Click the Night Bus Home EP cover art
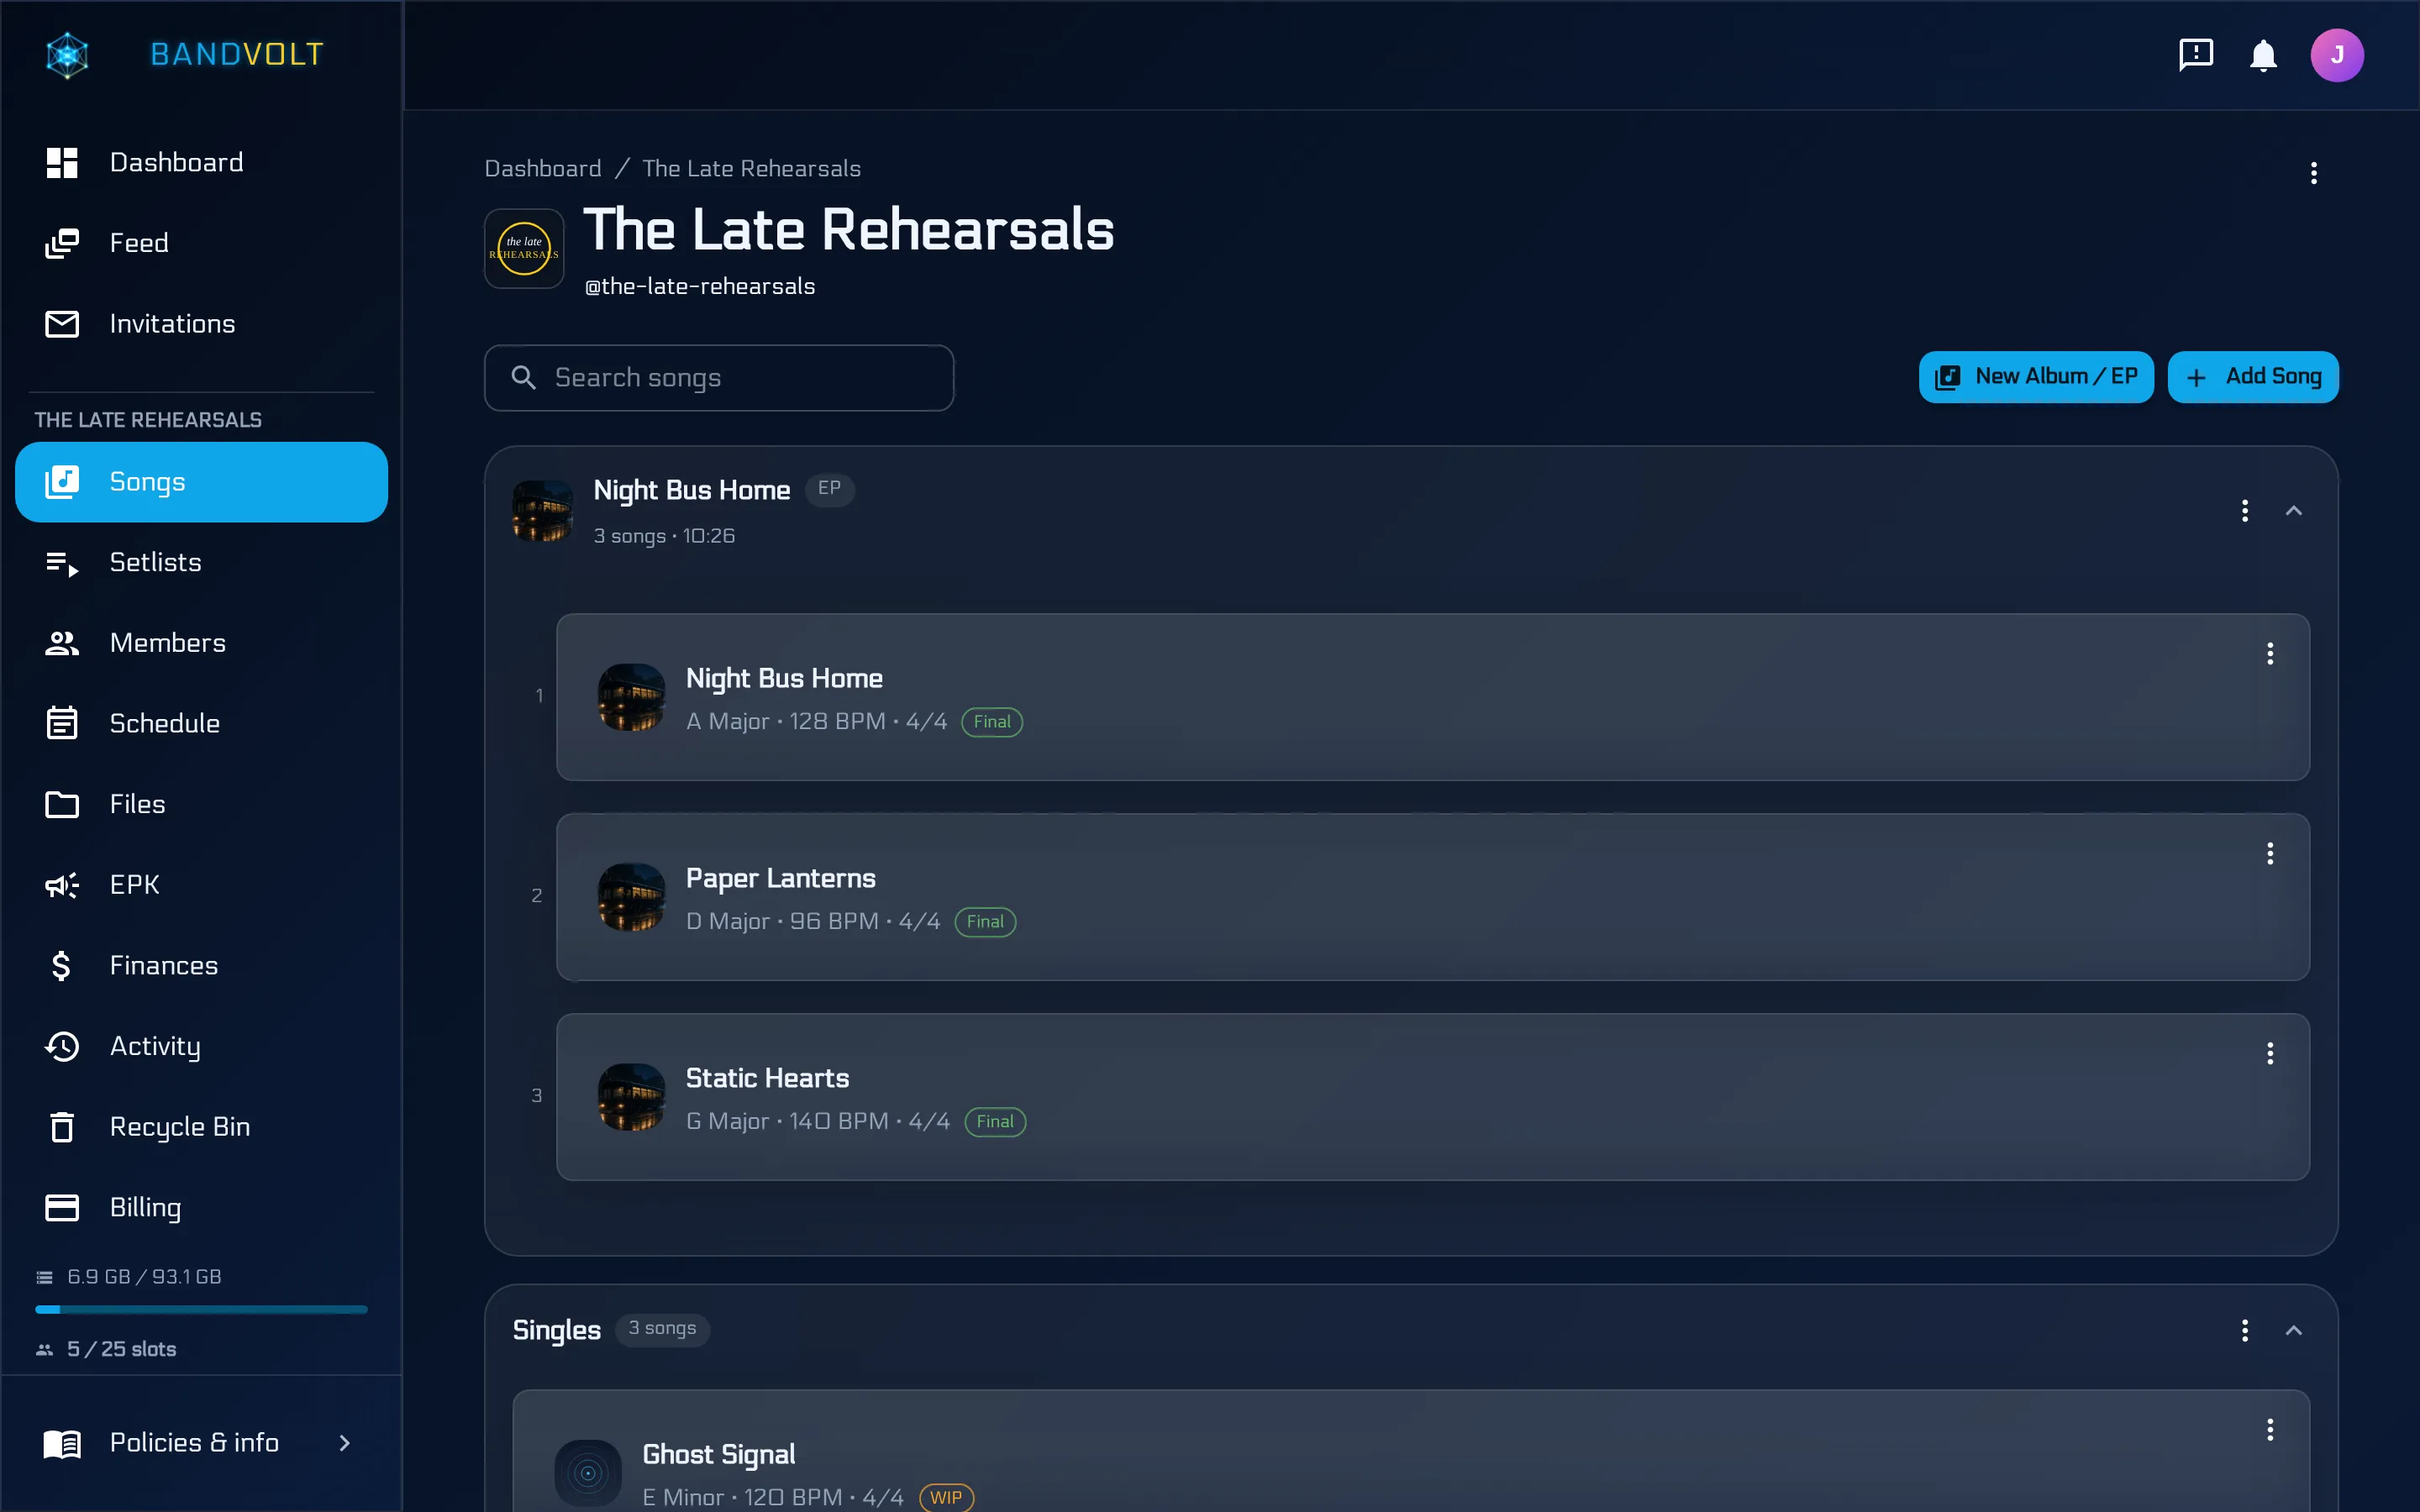The width and height of the screenshot is (2420, 1512). click(x=543, y=511)
